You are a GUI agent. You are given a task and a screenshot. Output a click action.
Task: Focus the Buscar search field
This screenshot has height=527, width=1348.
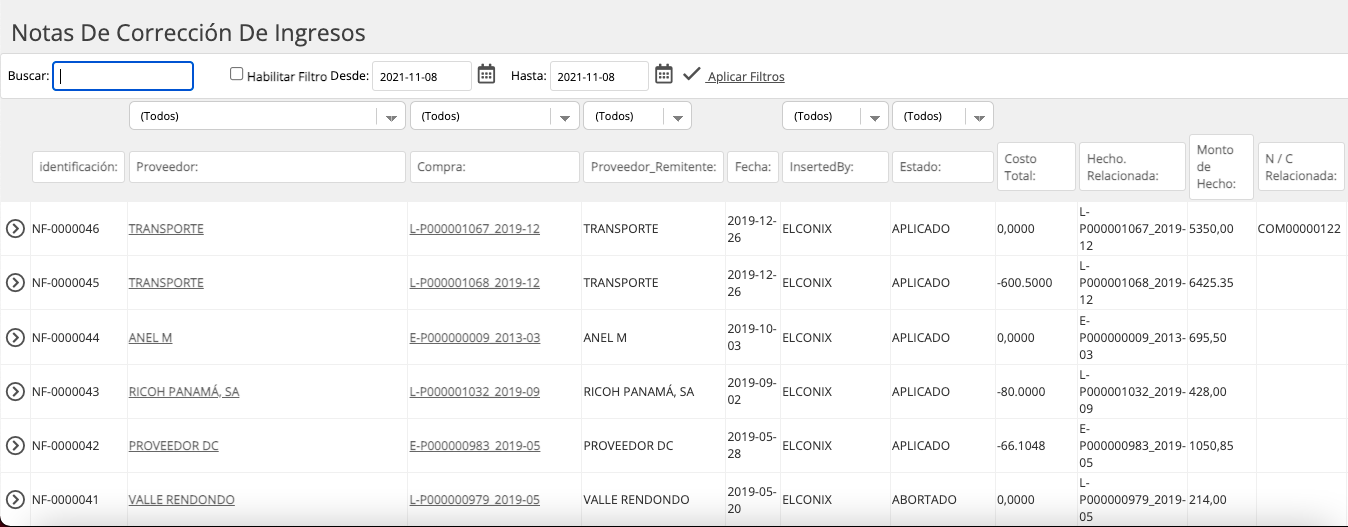click(x=123, y=76)
